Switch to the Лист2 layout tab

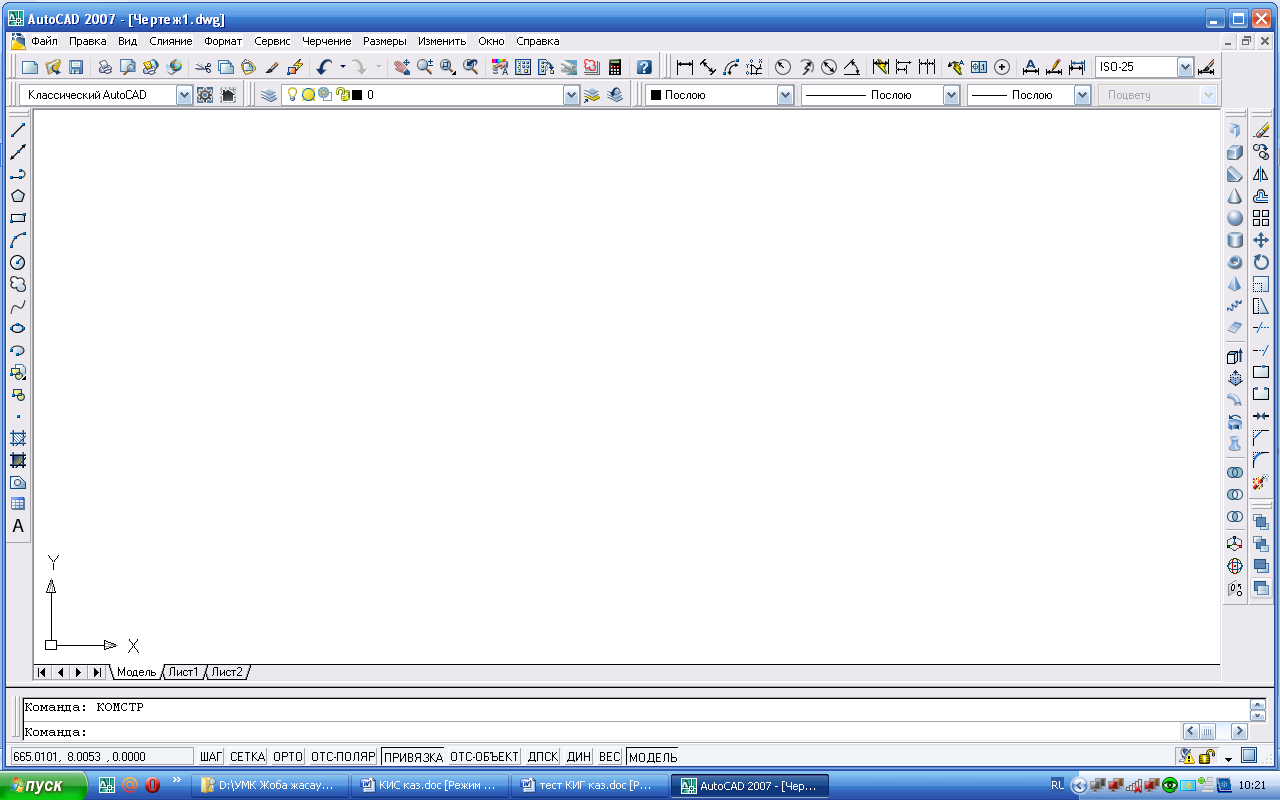(226, 672)
